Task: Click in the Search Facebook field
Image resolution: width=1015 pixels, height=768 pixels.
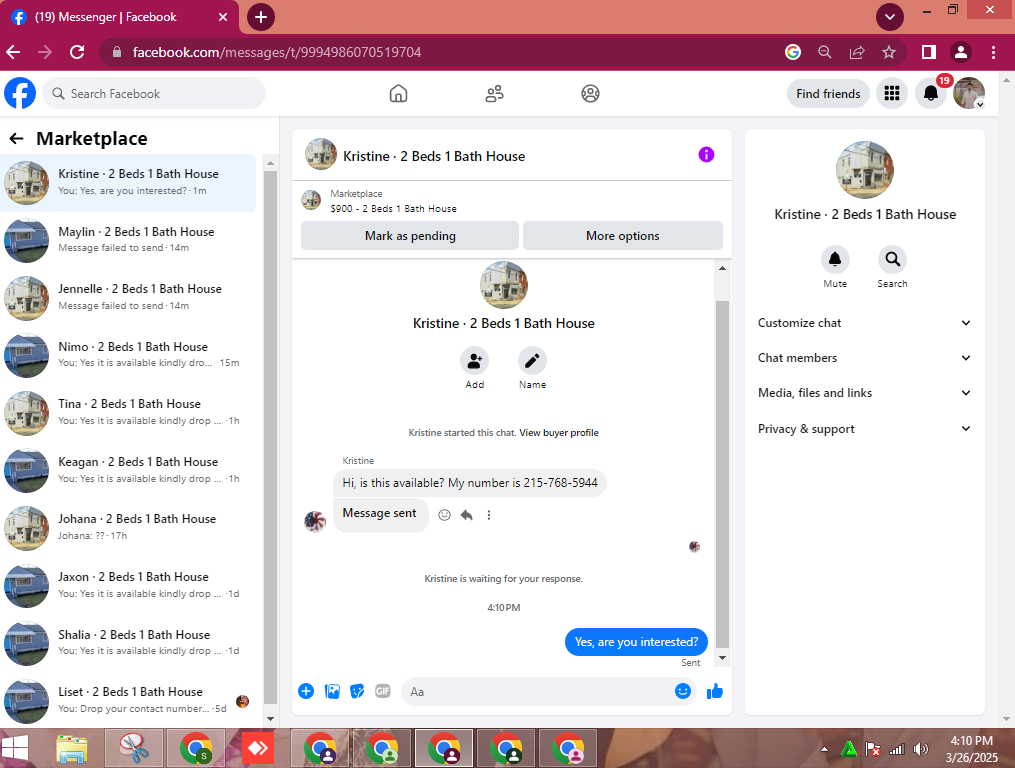Action: pos(154,94)
